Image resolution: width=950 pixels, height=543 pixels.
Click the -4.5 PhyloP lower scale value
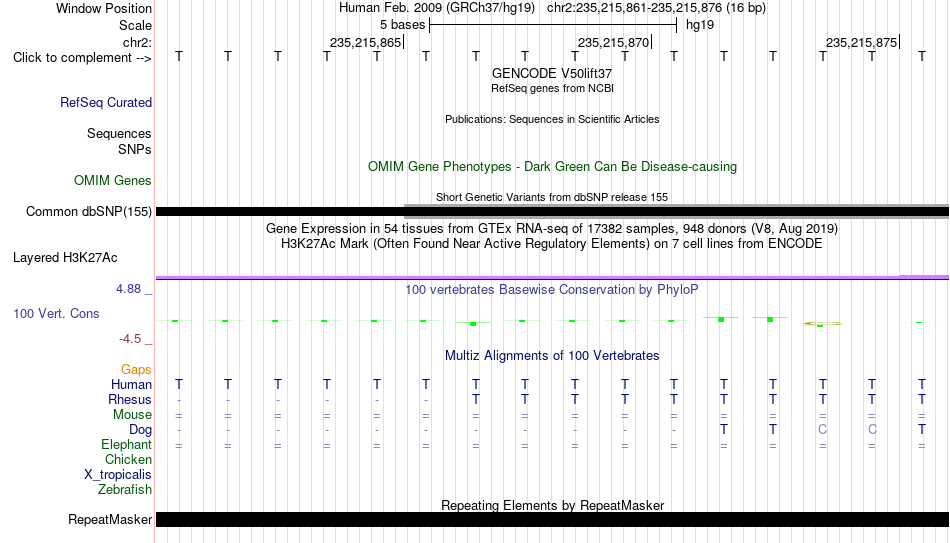point(130,339)
